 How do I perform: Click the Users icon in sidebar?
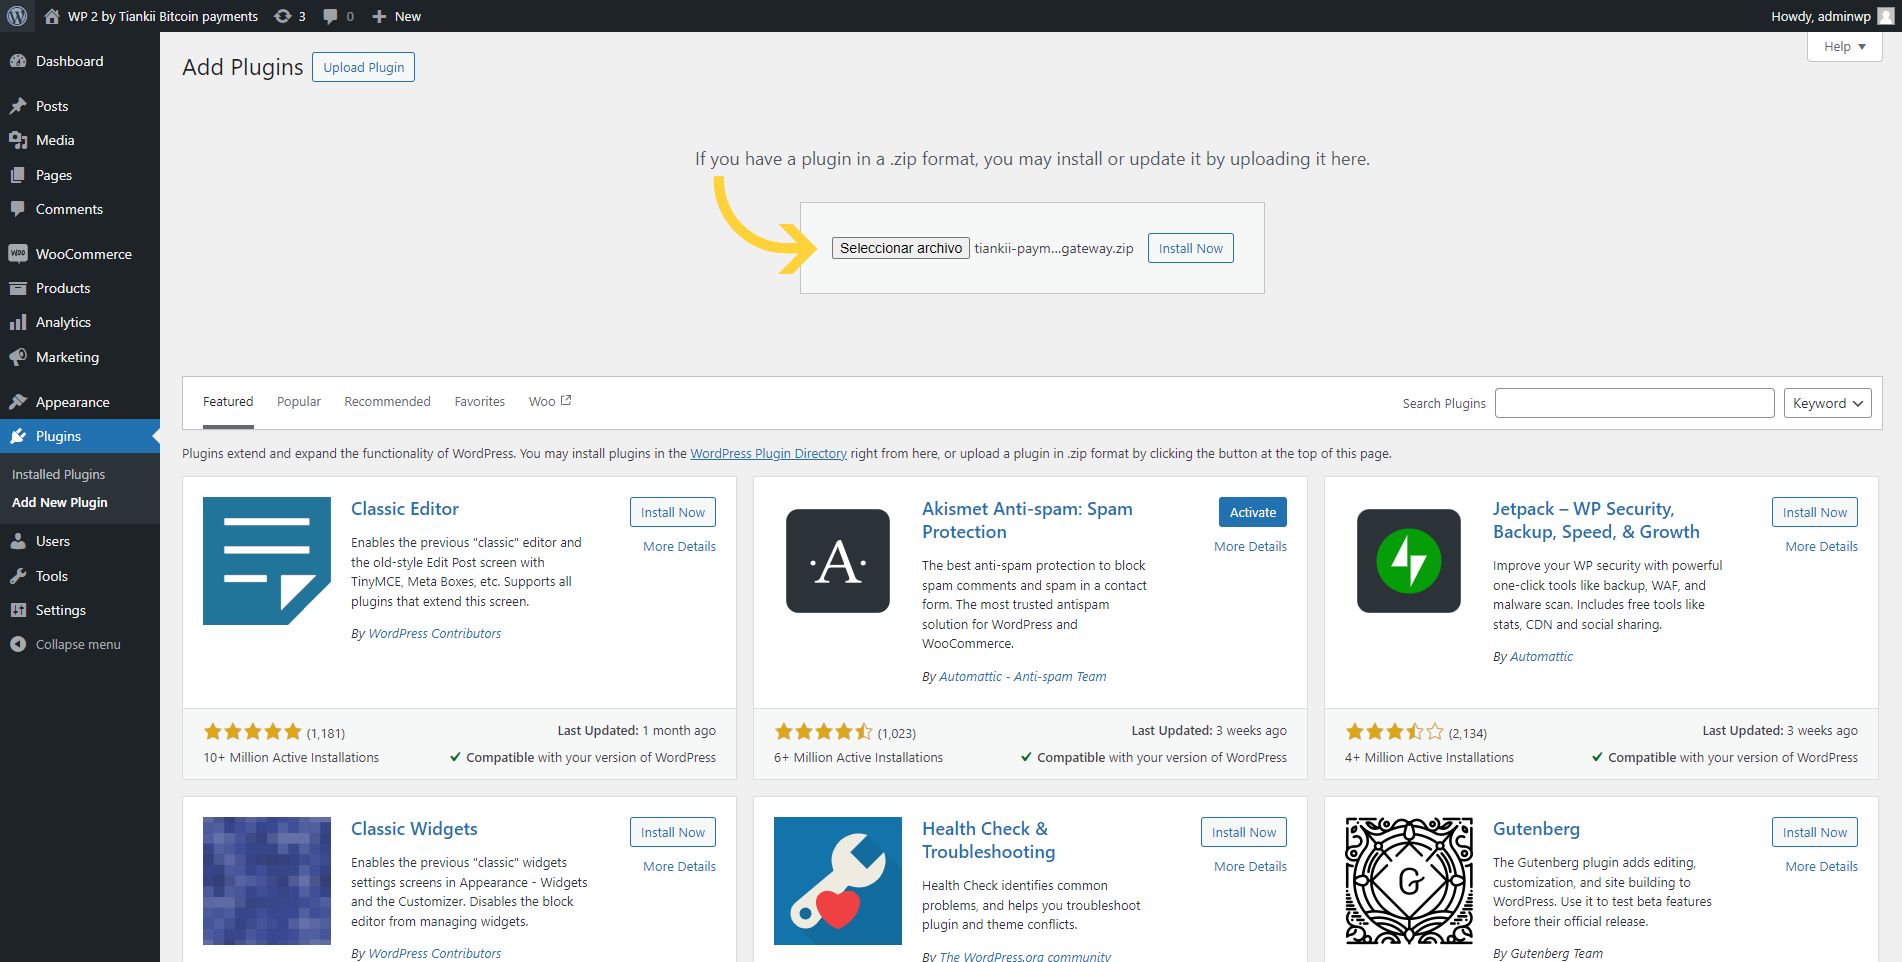[x=18, y=541]
